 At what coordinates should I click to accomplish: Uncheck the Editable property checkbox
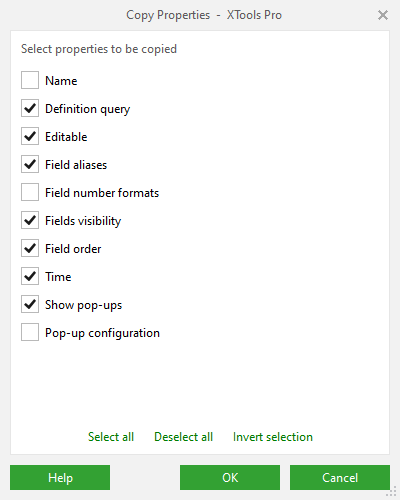click(30, 136)
